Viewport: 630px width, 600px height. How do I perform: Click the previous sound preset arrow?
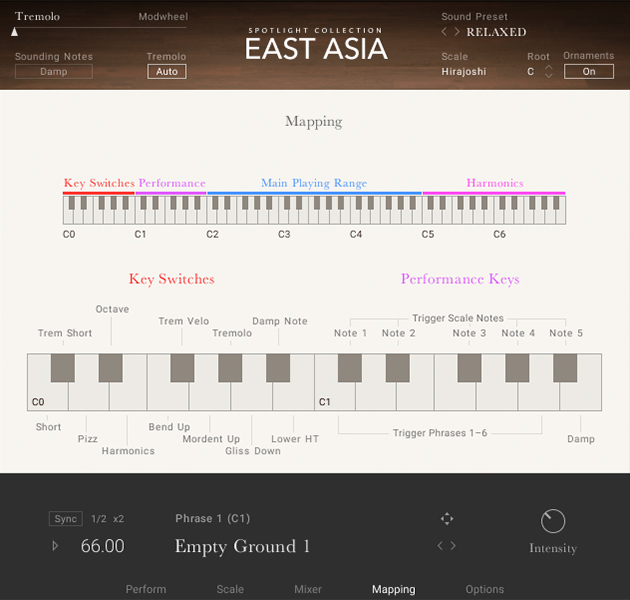(444, 32)
